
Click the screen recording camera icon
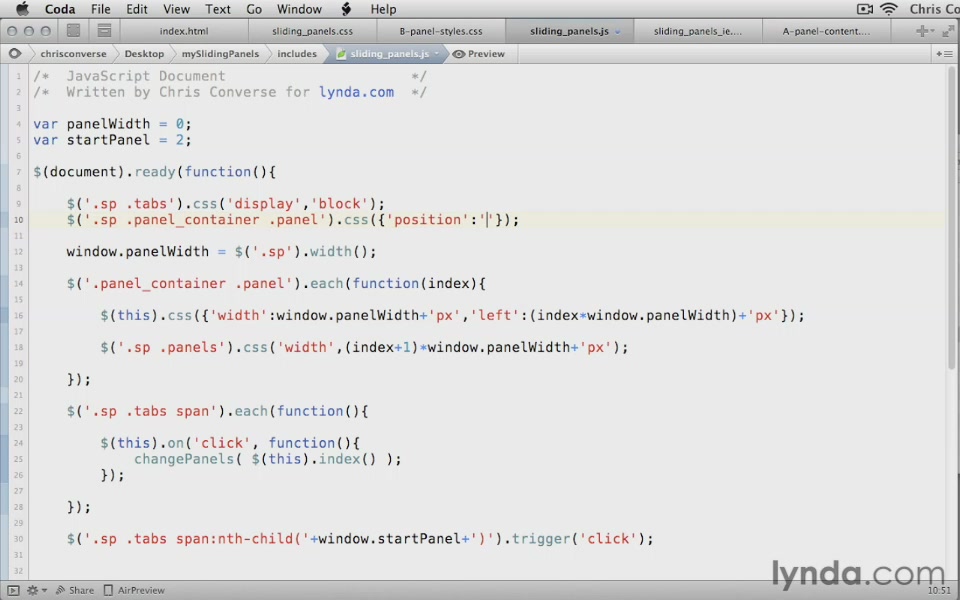coord(864,9)
